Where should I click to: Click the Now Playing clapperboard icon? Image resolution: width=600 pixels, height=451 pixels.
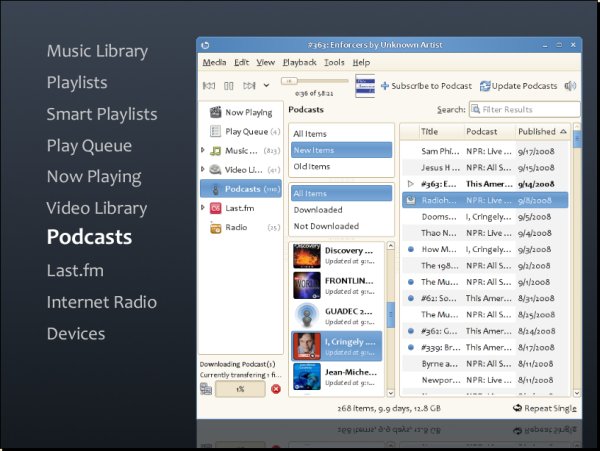click(215, 112)
